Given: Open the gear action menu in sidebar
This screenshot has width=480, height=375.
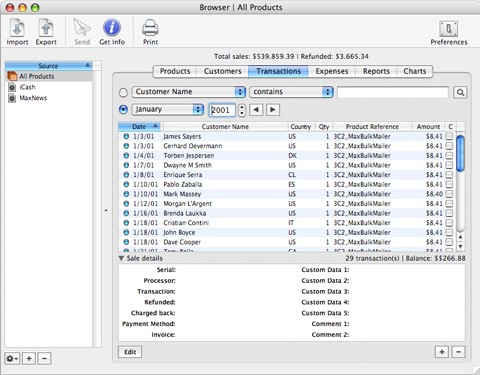Looking at the screenshot, I should [x=12, y=359].
